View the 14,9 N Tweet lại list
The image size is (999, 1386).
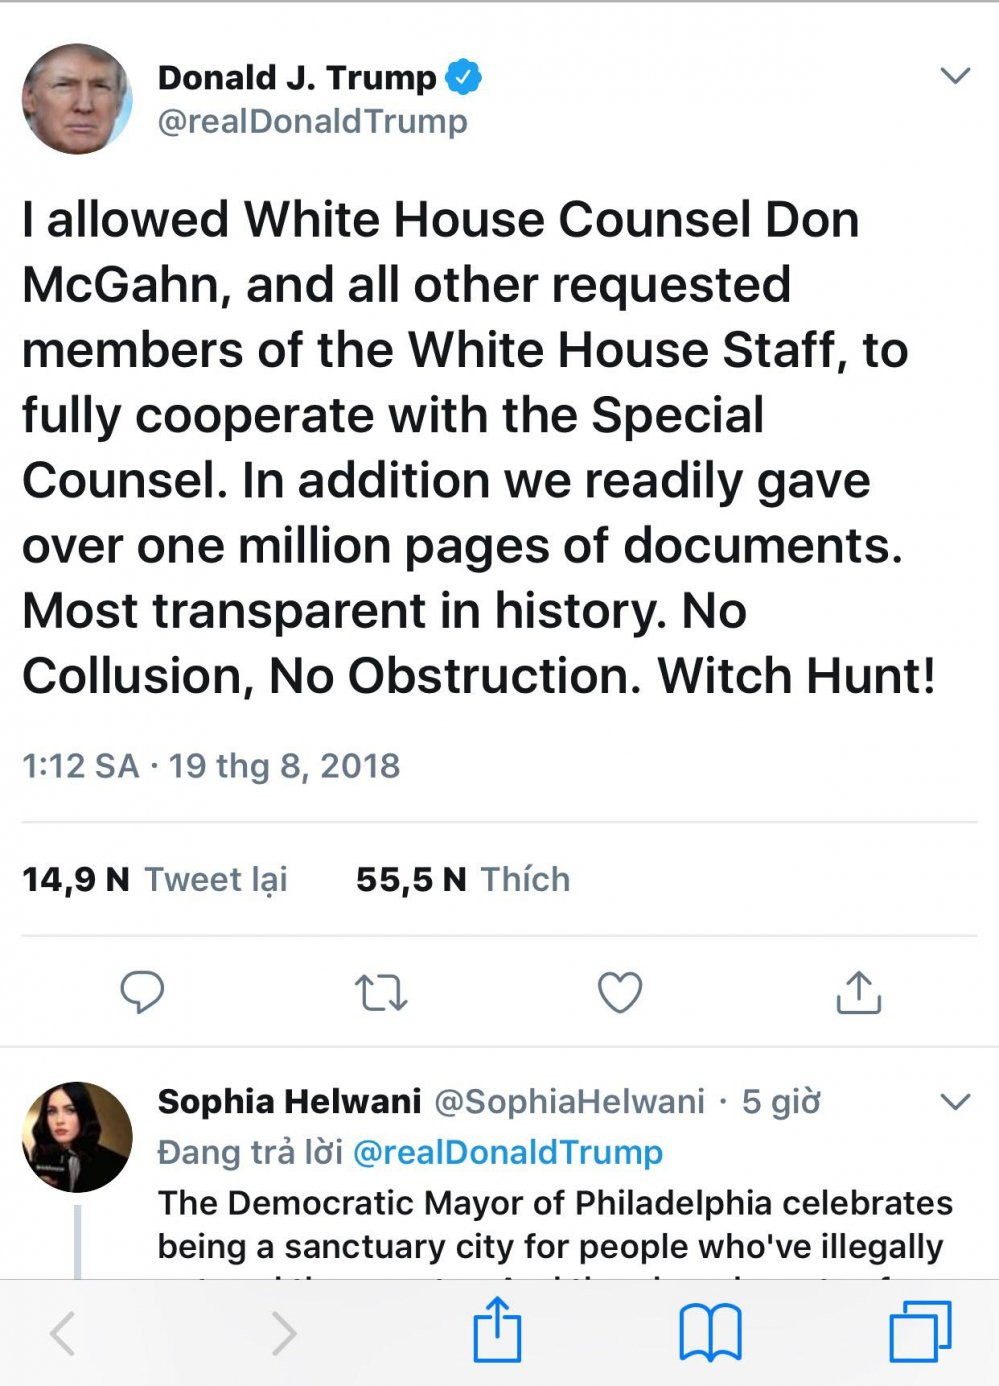tap(155, 879)
